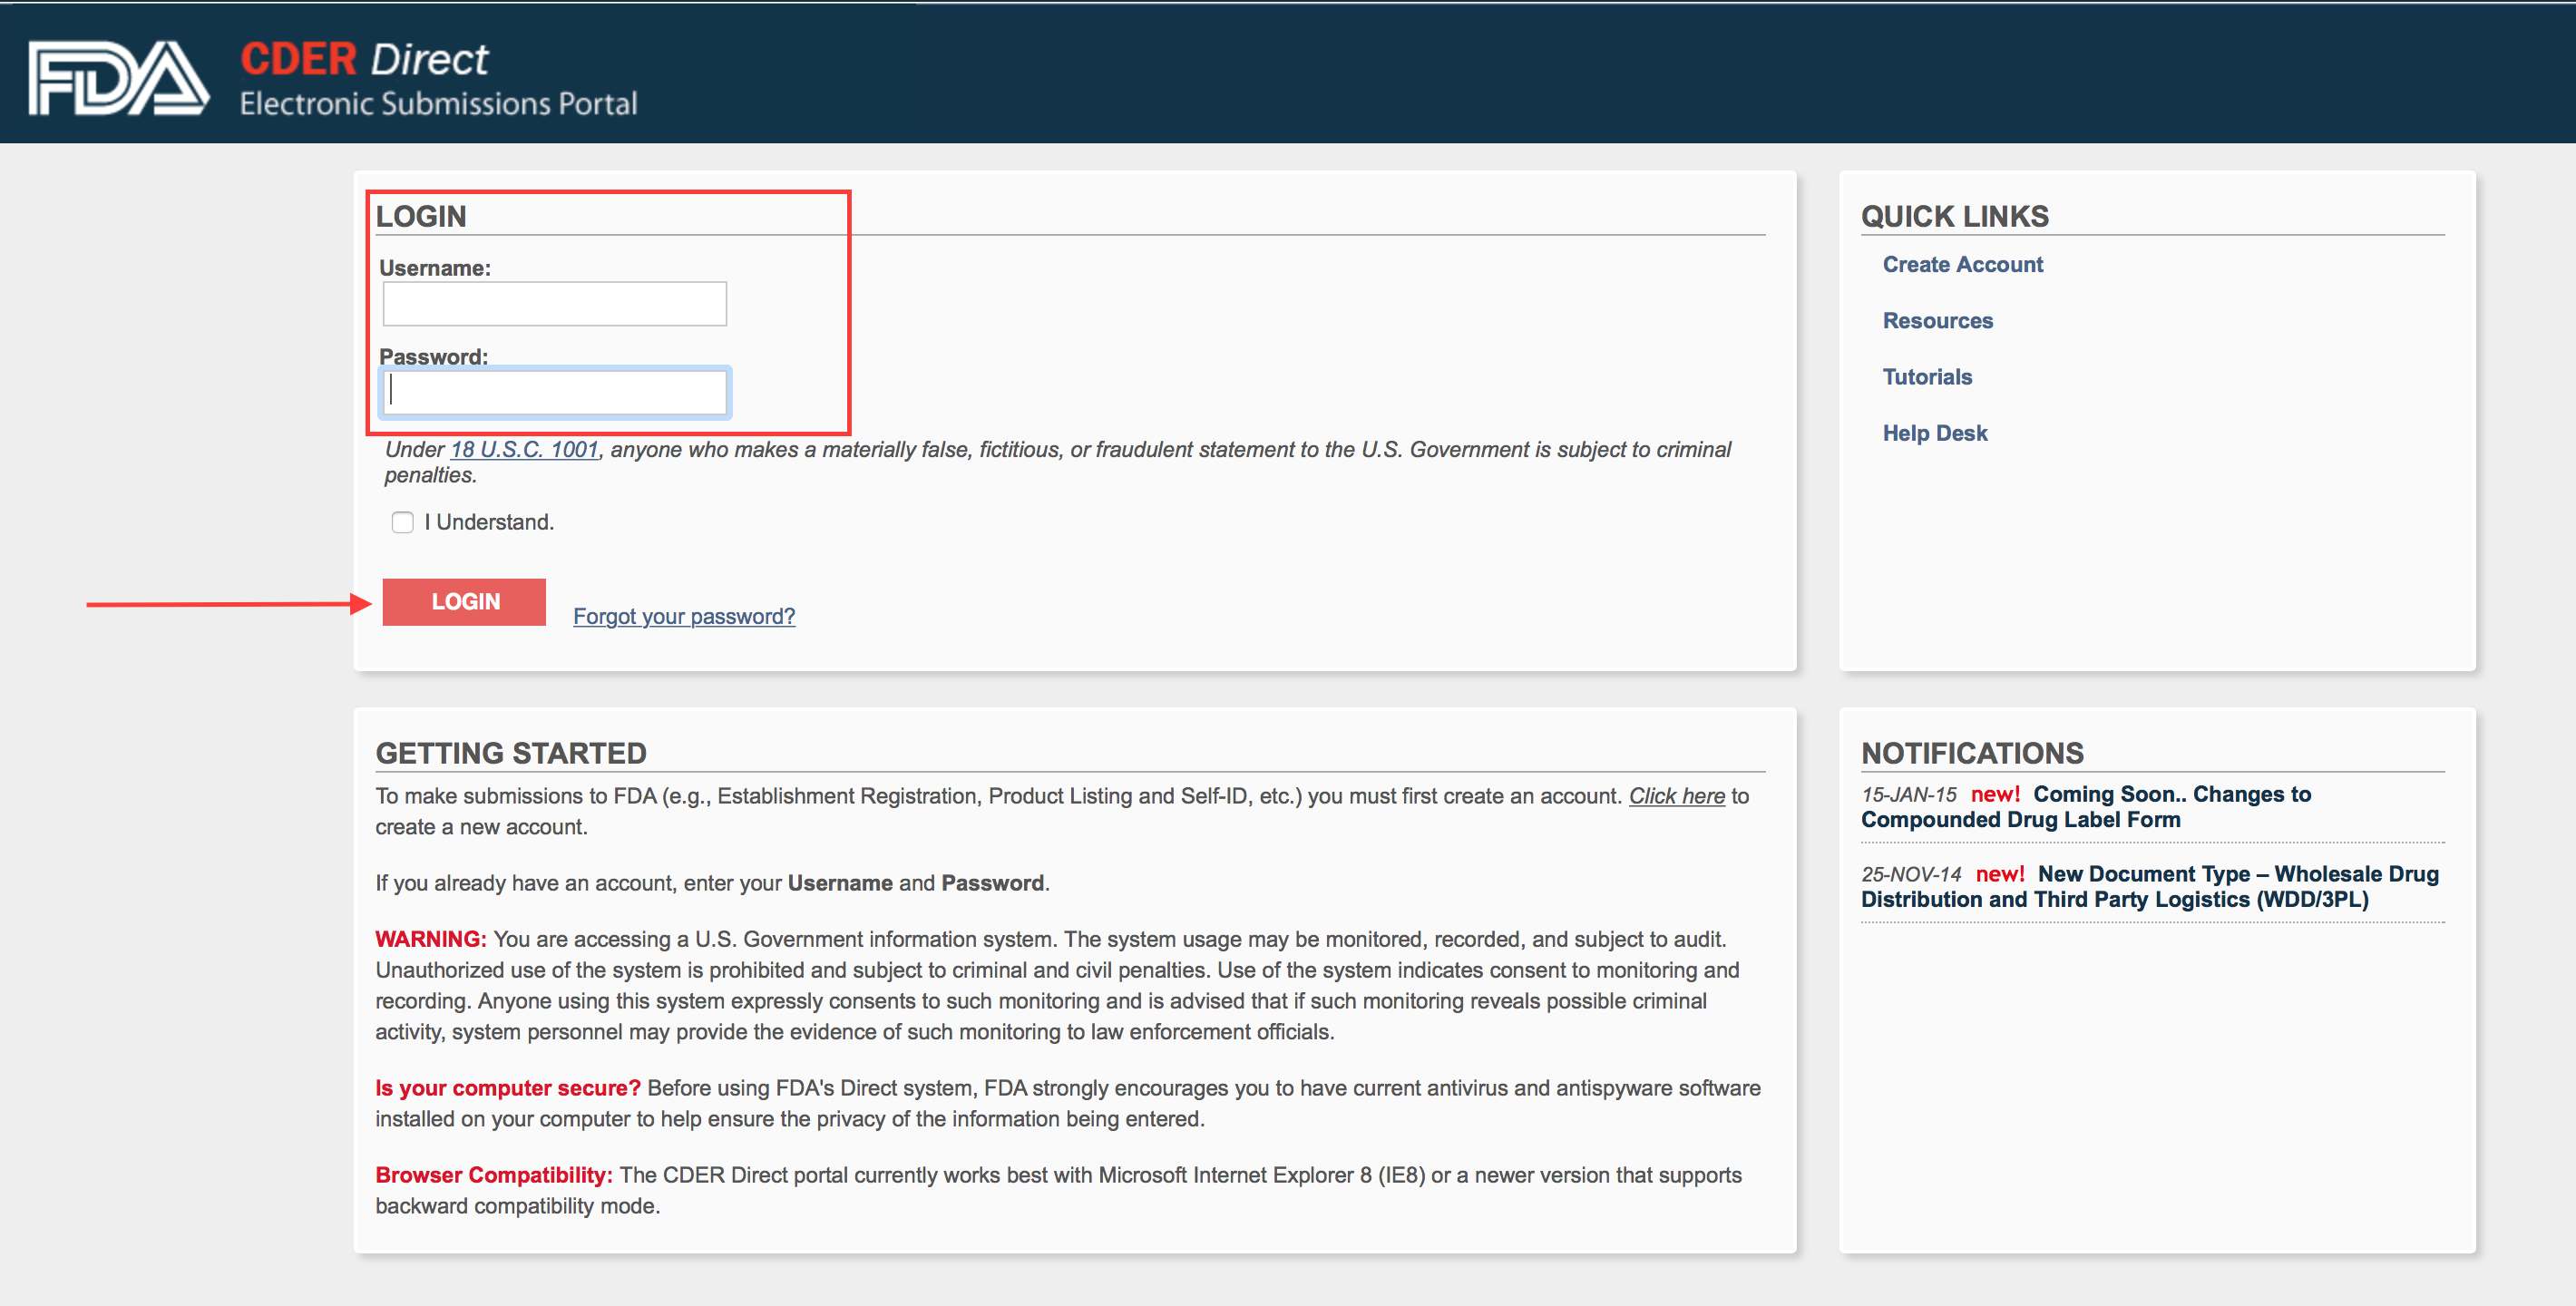Click 'Browser Compatibility:' red text

coord(494,1175)
